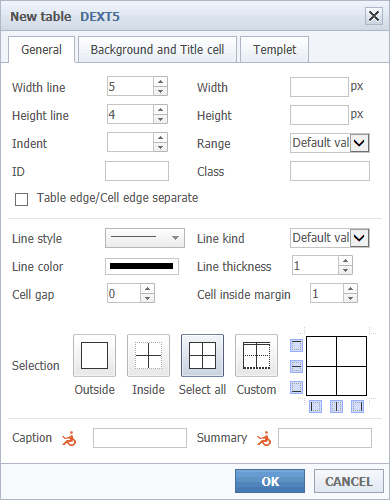Toggle top border line icon
This screenshot has width=390, height=500.
point(296,345)
